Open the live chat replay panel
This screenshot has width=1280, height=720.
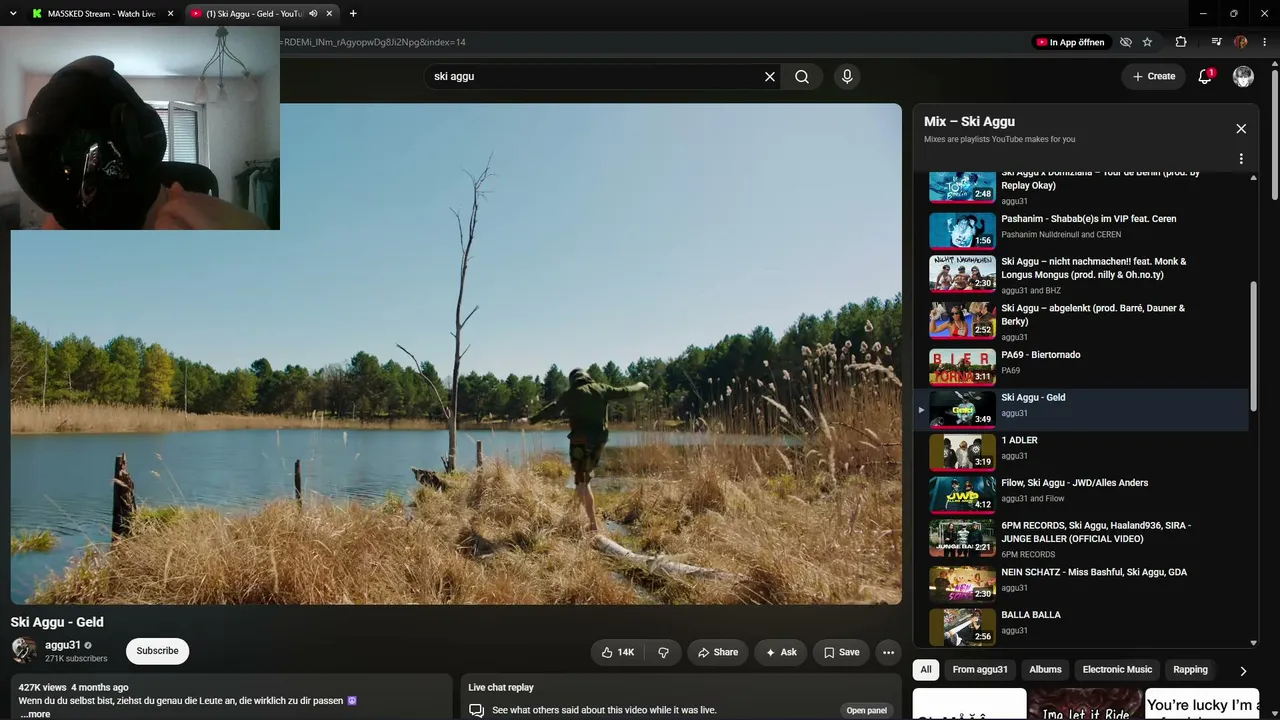(866, 710)
